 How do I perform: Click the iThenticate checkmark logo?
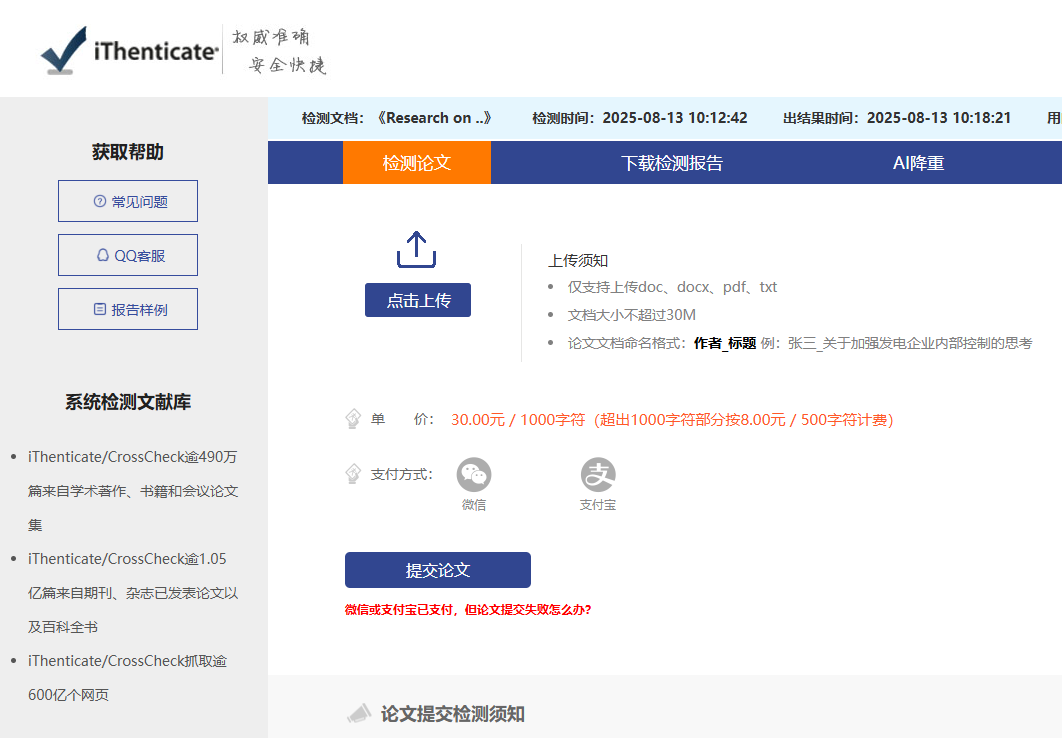click(64, 50)
